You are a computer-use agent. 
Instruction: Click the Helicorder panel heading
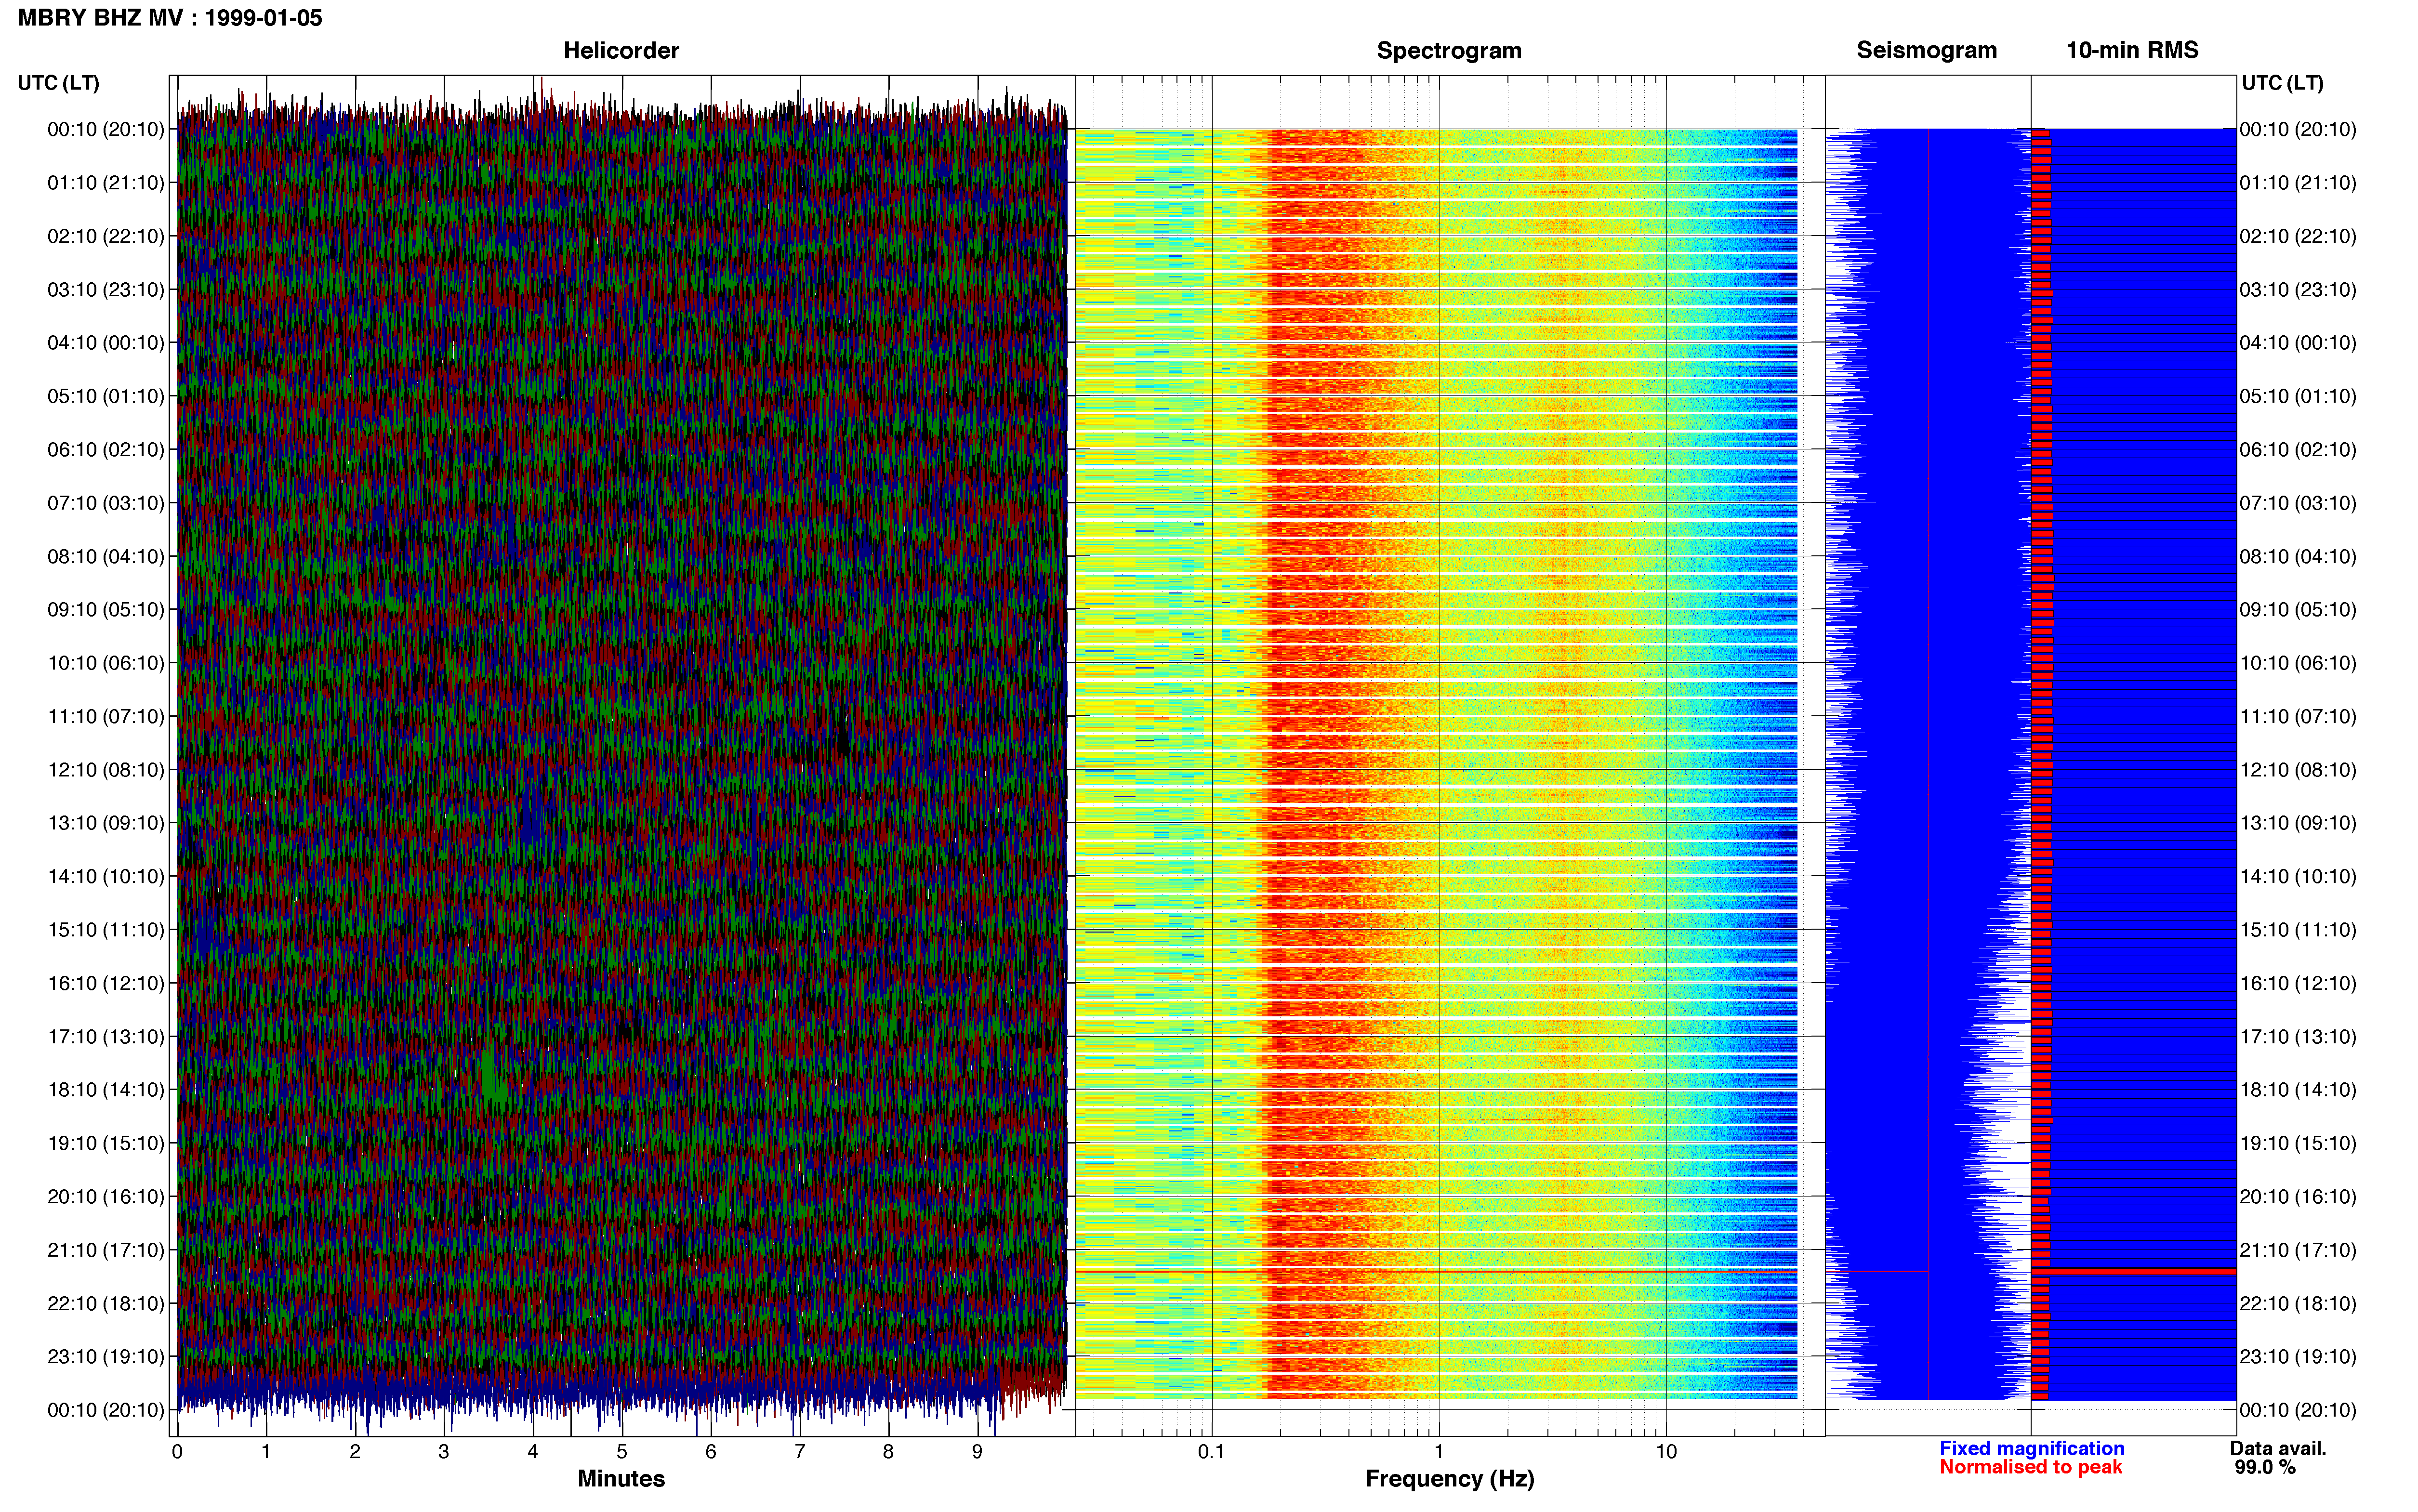coord(621,50)
